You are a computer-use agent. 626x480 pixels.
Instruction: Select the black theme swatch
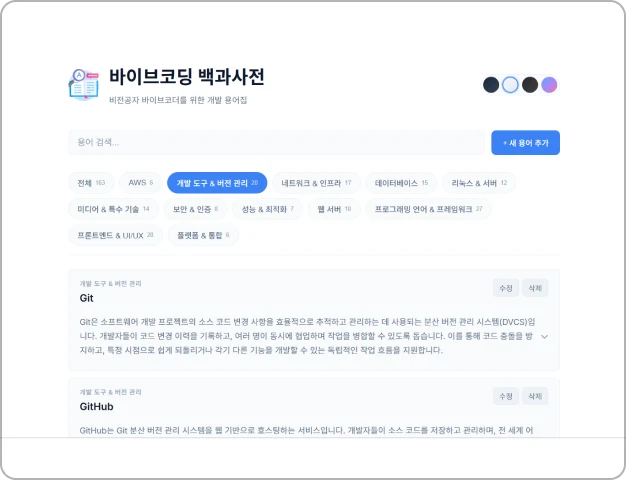click(530, 85)
